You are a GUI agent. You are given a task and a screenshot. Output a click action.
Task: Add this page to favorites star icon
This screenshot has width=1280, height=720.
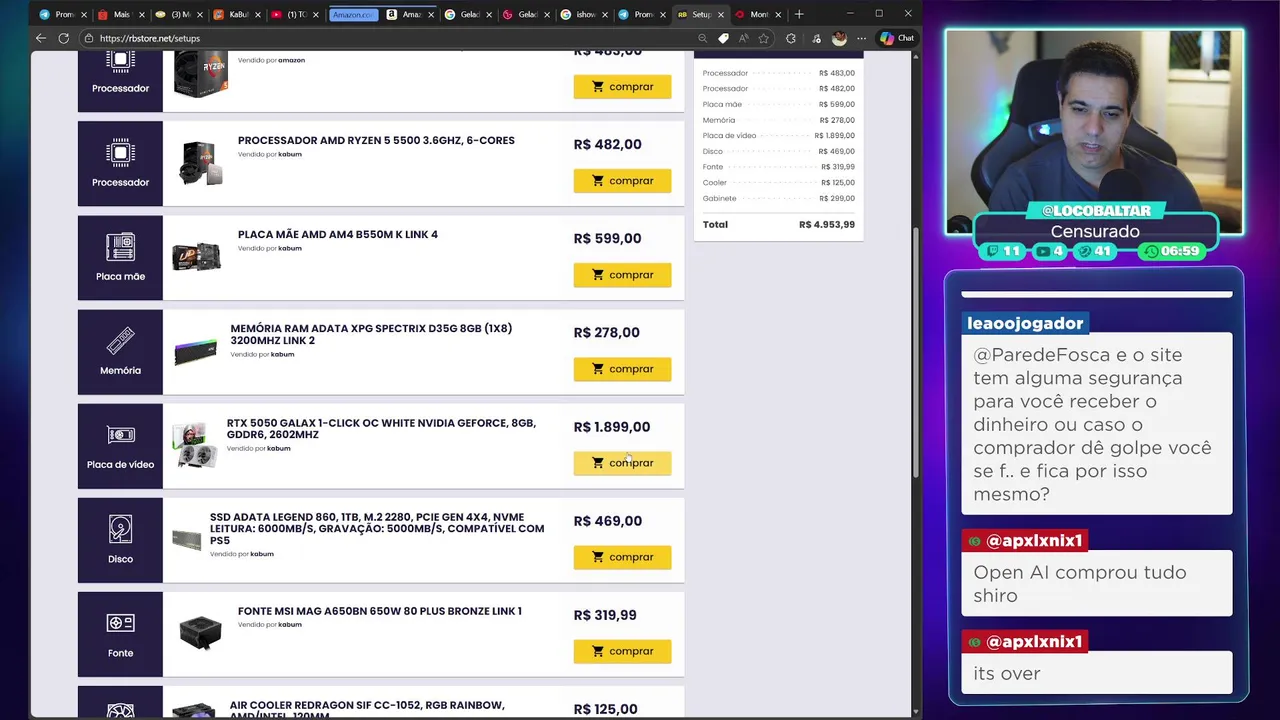764,38
